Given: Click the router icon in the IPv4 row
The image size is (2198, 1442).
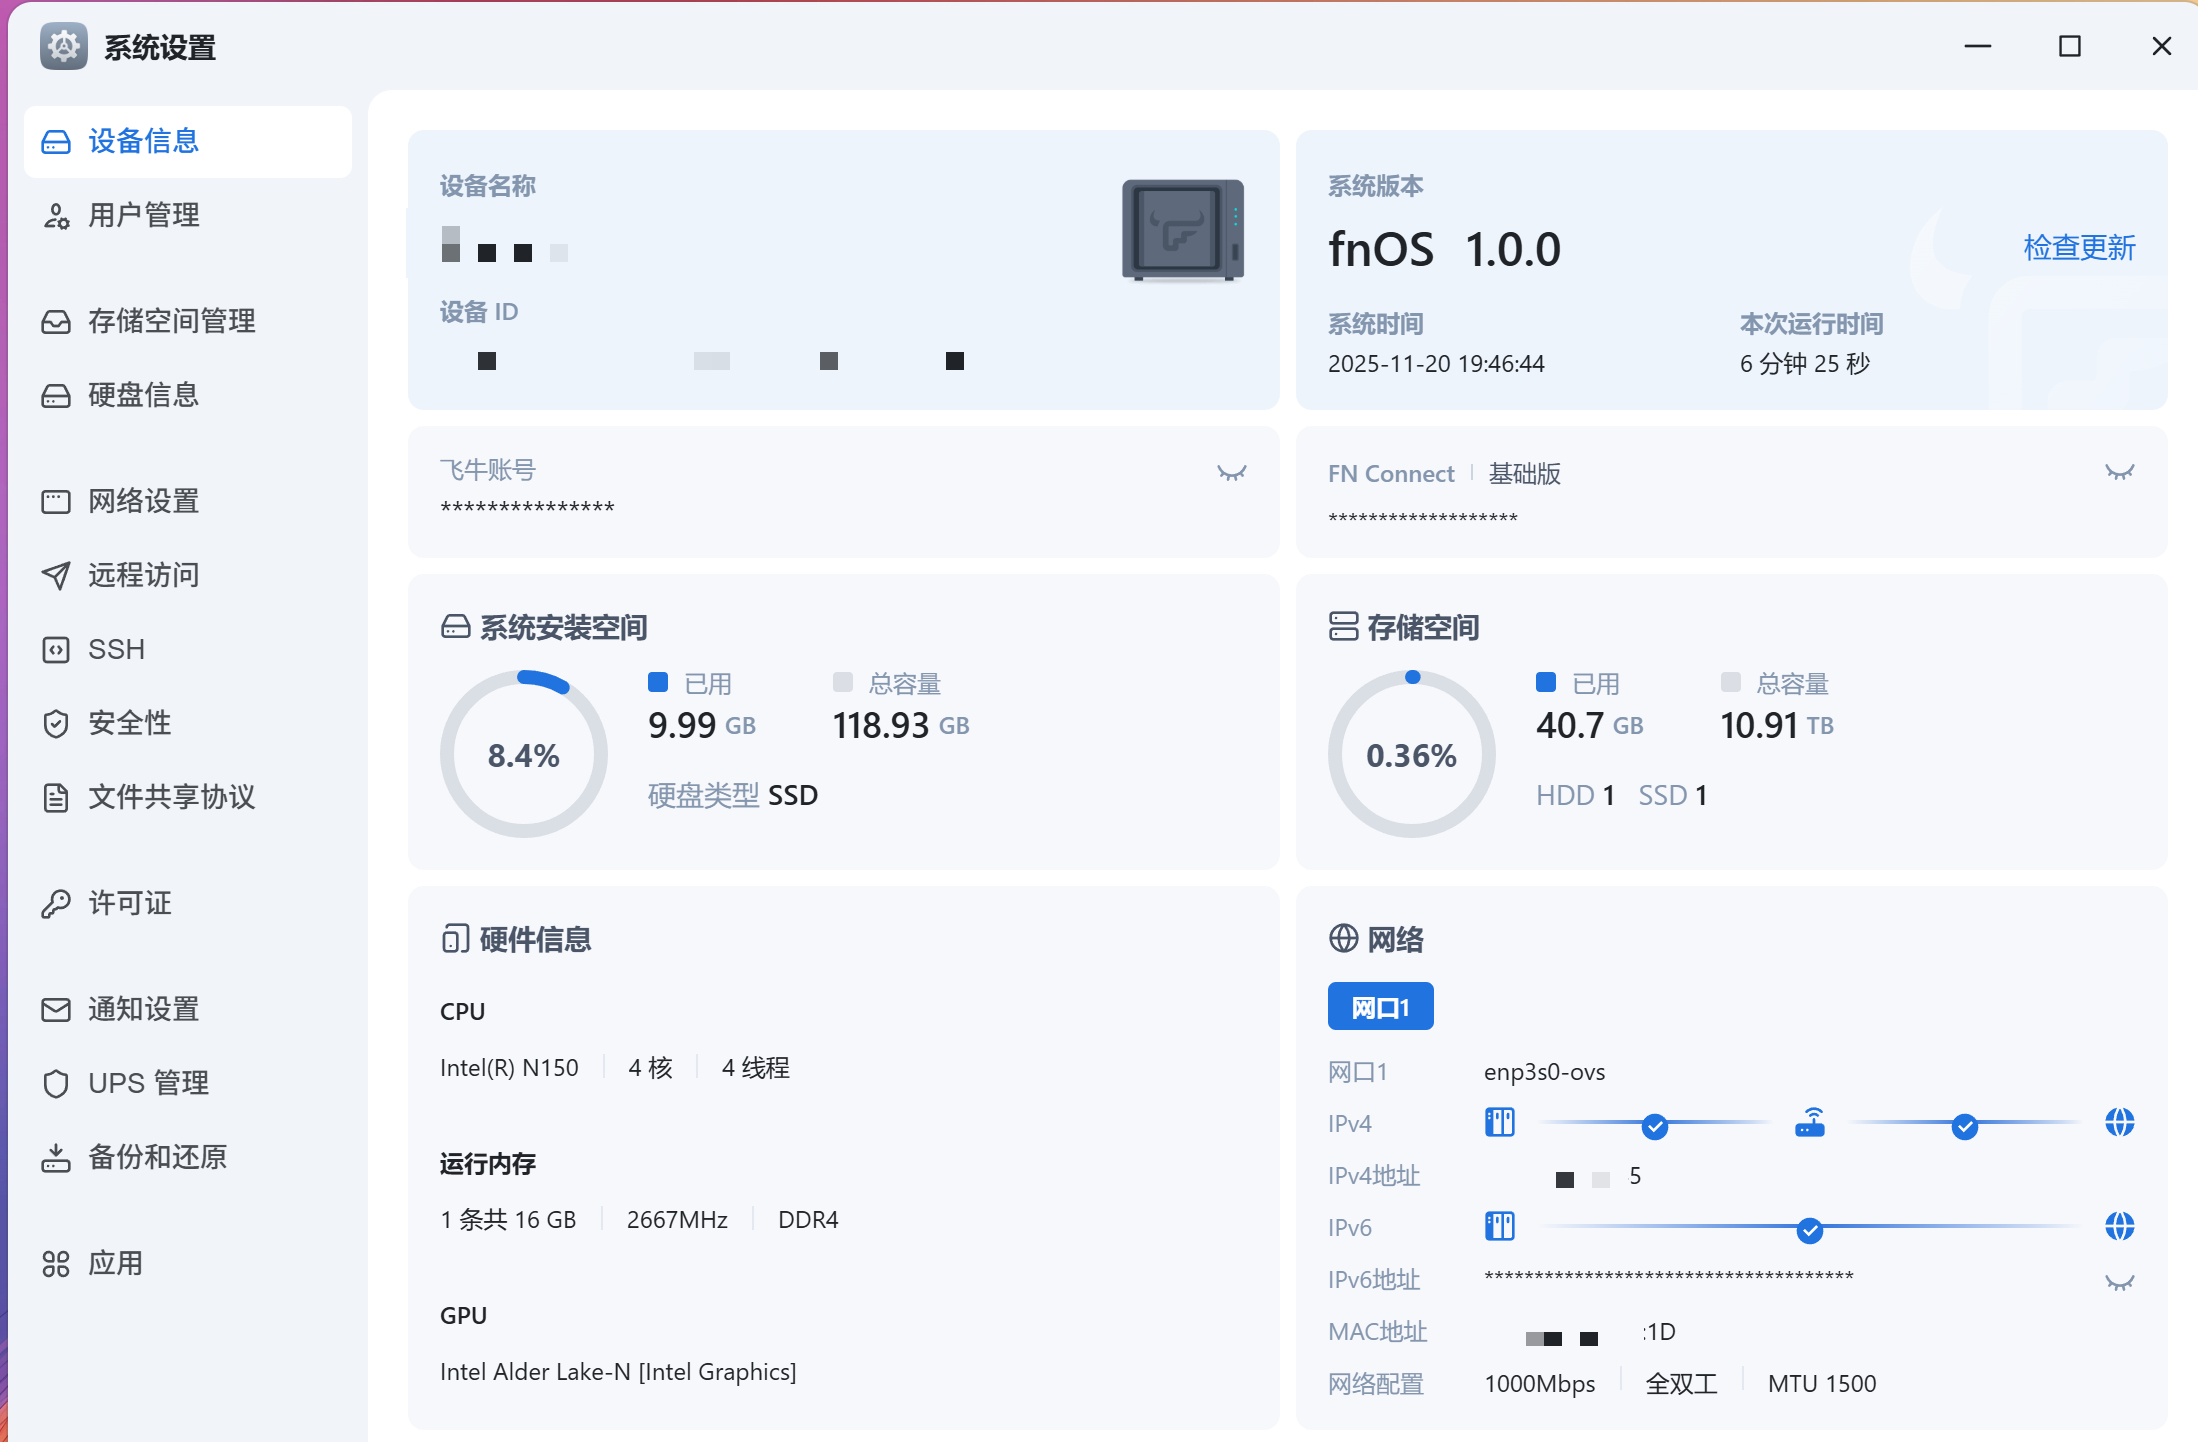Looking at the screenshot, I should point(1810,1123).
